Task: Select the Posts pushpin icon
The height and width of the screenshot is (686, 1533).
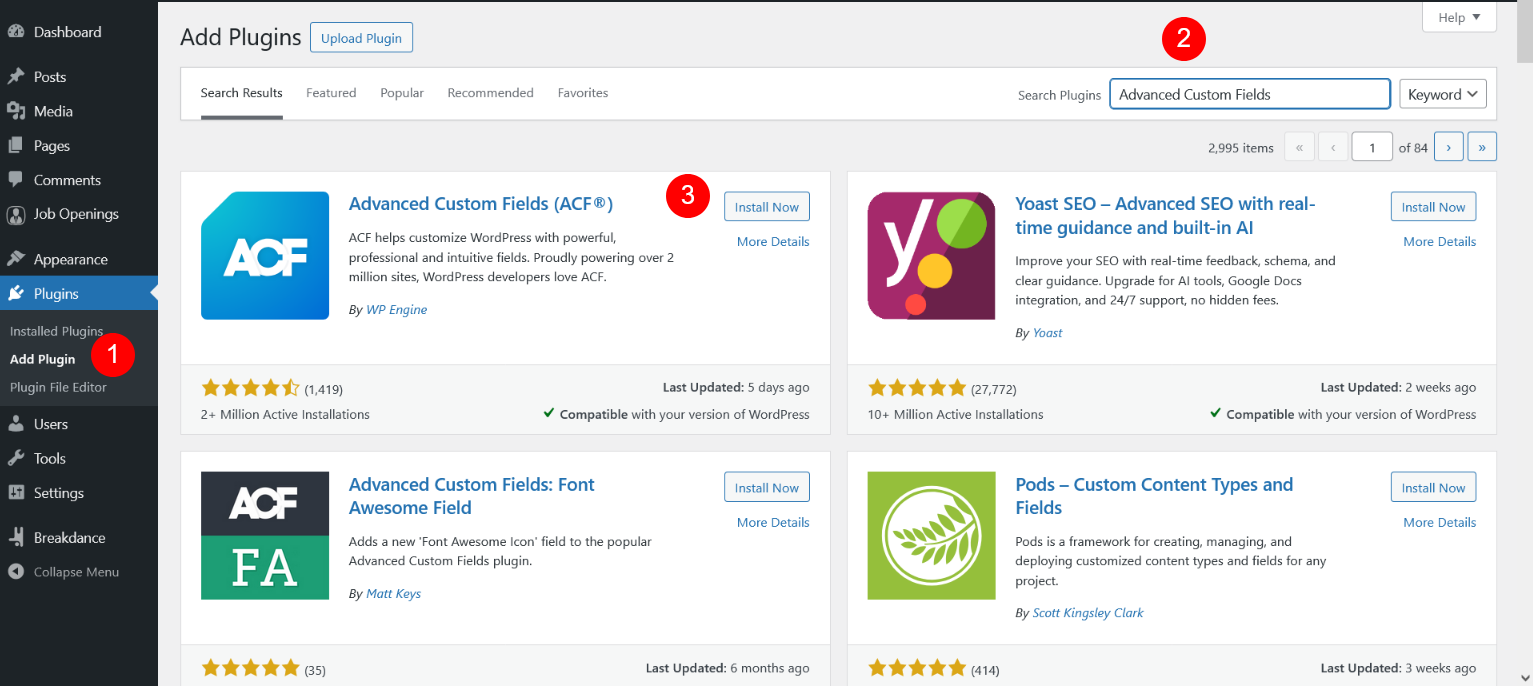Action: coord(16,77)
